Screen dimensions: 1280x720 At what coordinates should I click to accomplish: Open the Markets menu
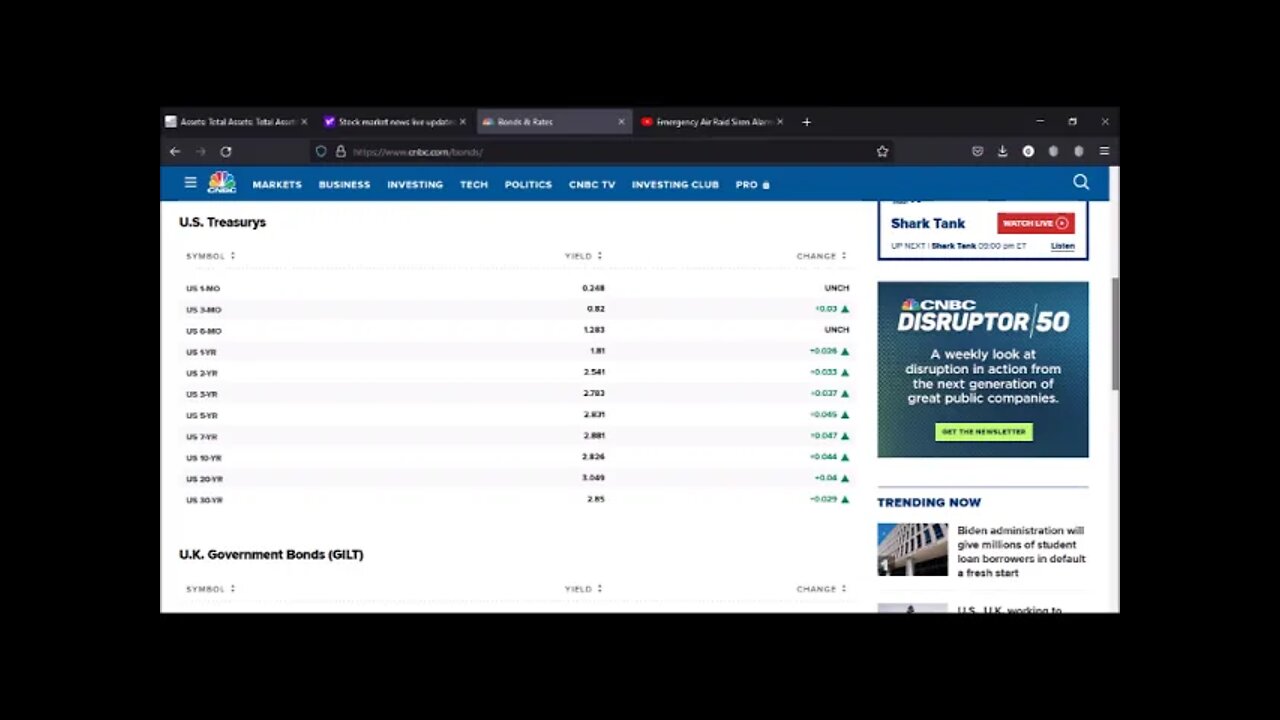click(277, 185)
